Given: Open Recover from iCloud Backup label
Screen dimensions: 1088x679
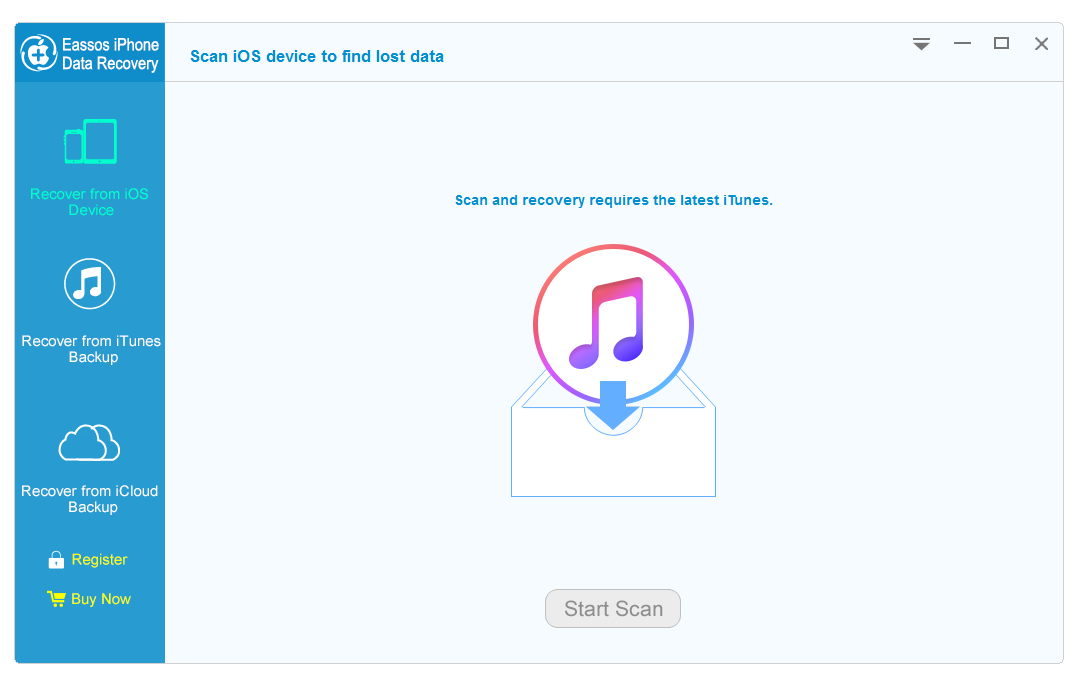Looking at the screenshot, I should pos(91,499).
